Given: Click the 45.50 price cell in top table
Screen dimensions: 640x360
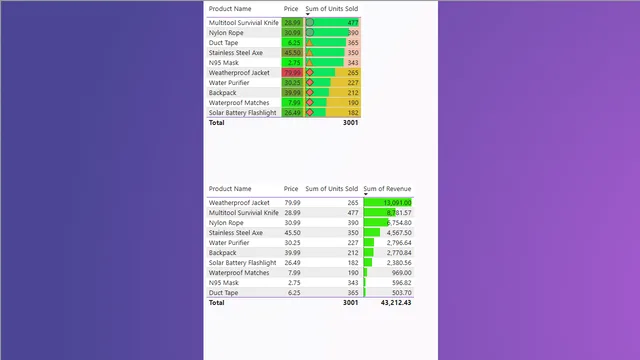Looking at the screenshot, I should coord(292,53).
